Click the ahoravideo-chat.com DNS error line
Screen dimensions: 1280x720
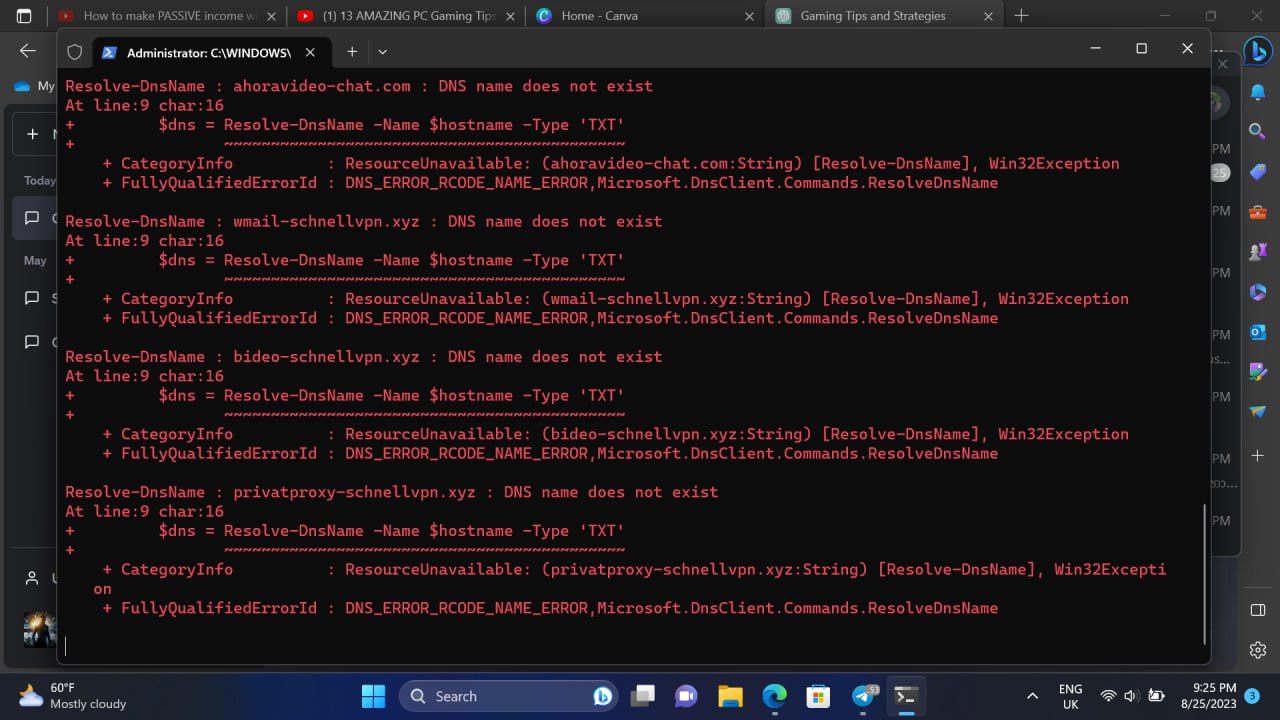point(359,86)
